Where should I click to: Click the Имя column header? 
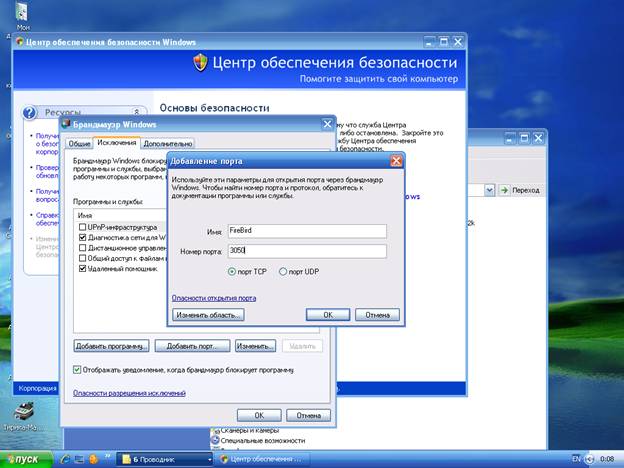click(85, 215)
